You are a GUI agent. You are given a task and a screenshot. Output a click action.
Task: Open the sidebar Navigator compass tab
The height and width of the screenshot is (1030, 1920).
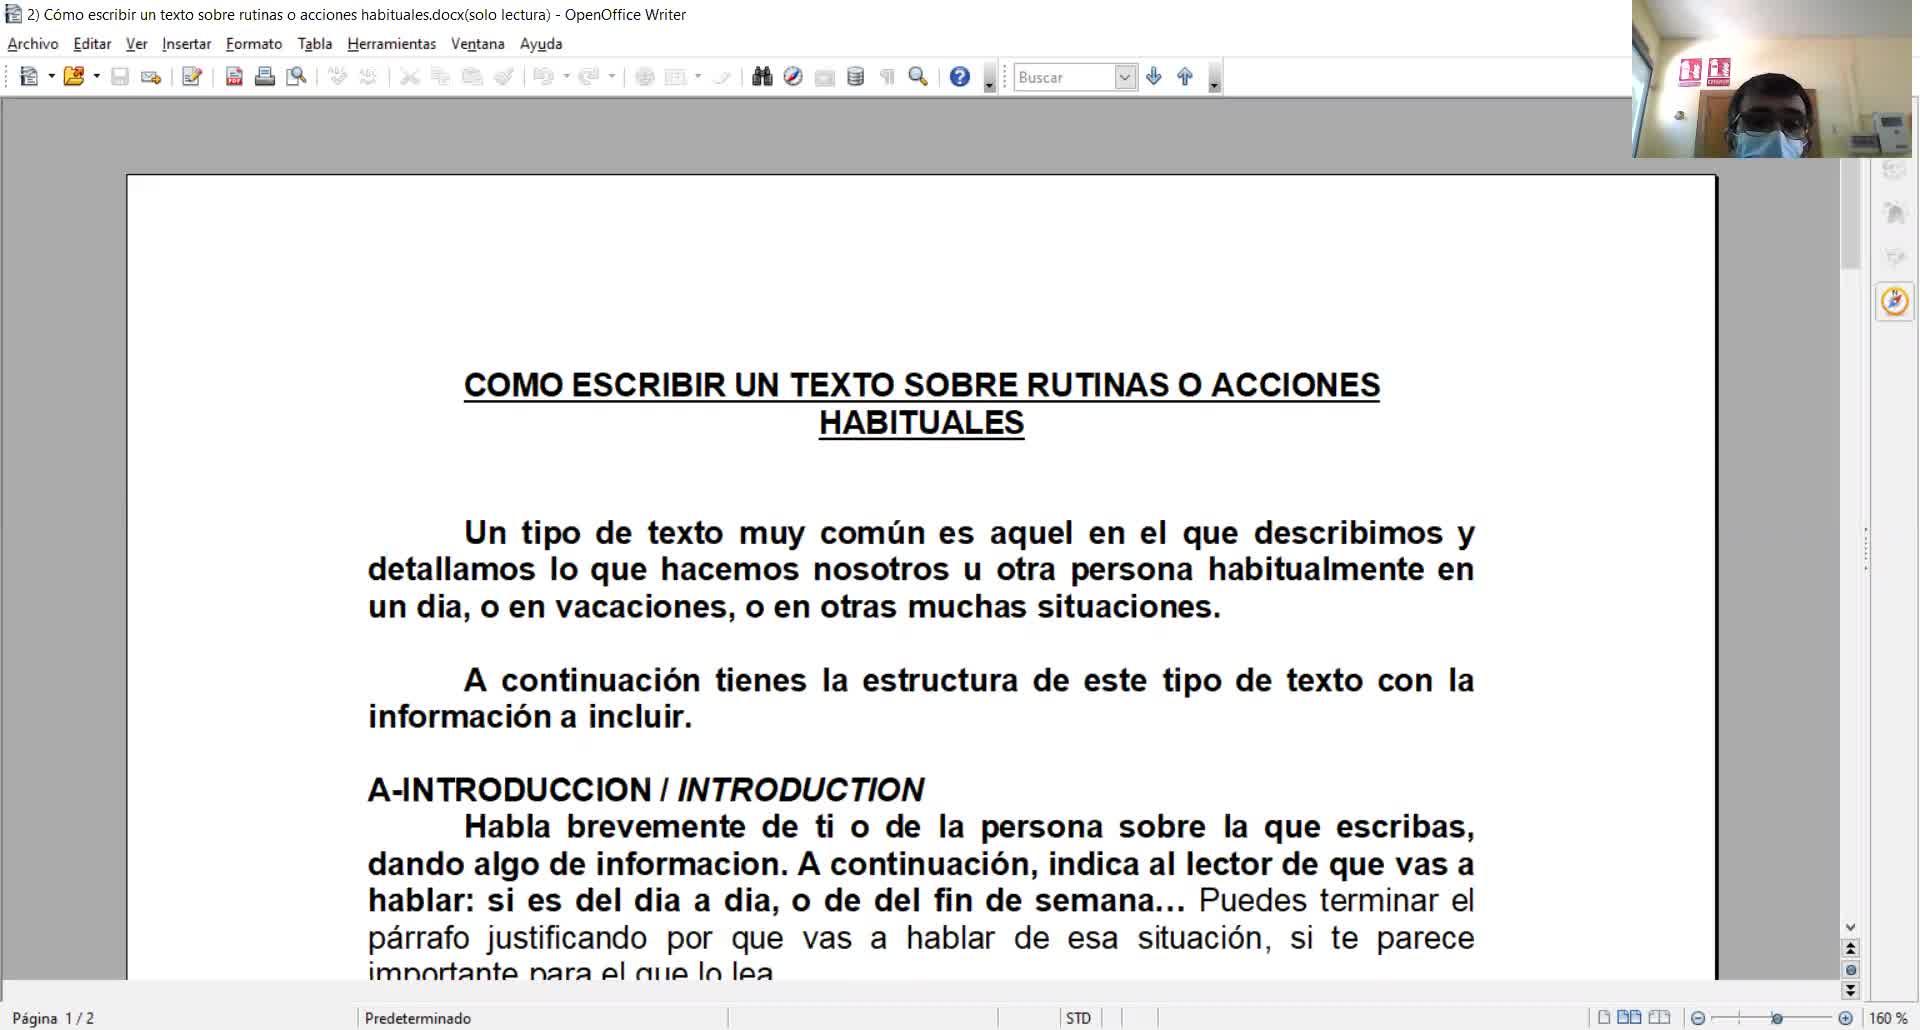coord(1895,301)
